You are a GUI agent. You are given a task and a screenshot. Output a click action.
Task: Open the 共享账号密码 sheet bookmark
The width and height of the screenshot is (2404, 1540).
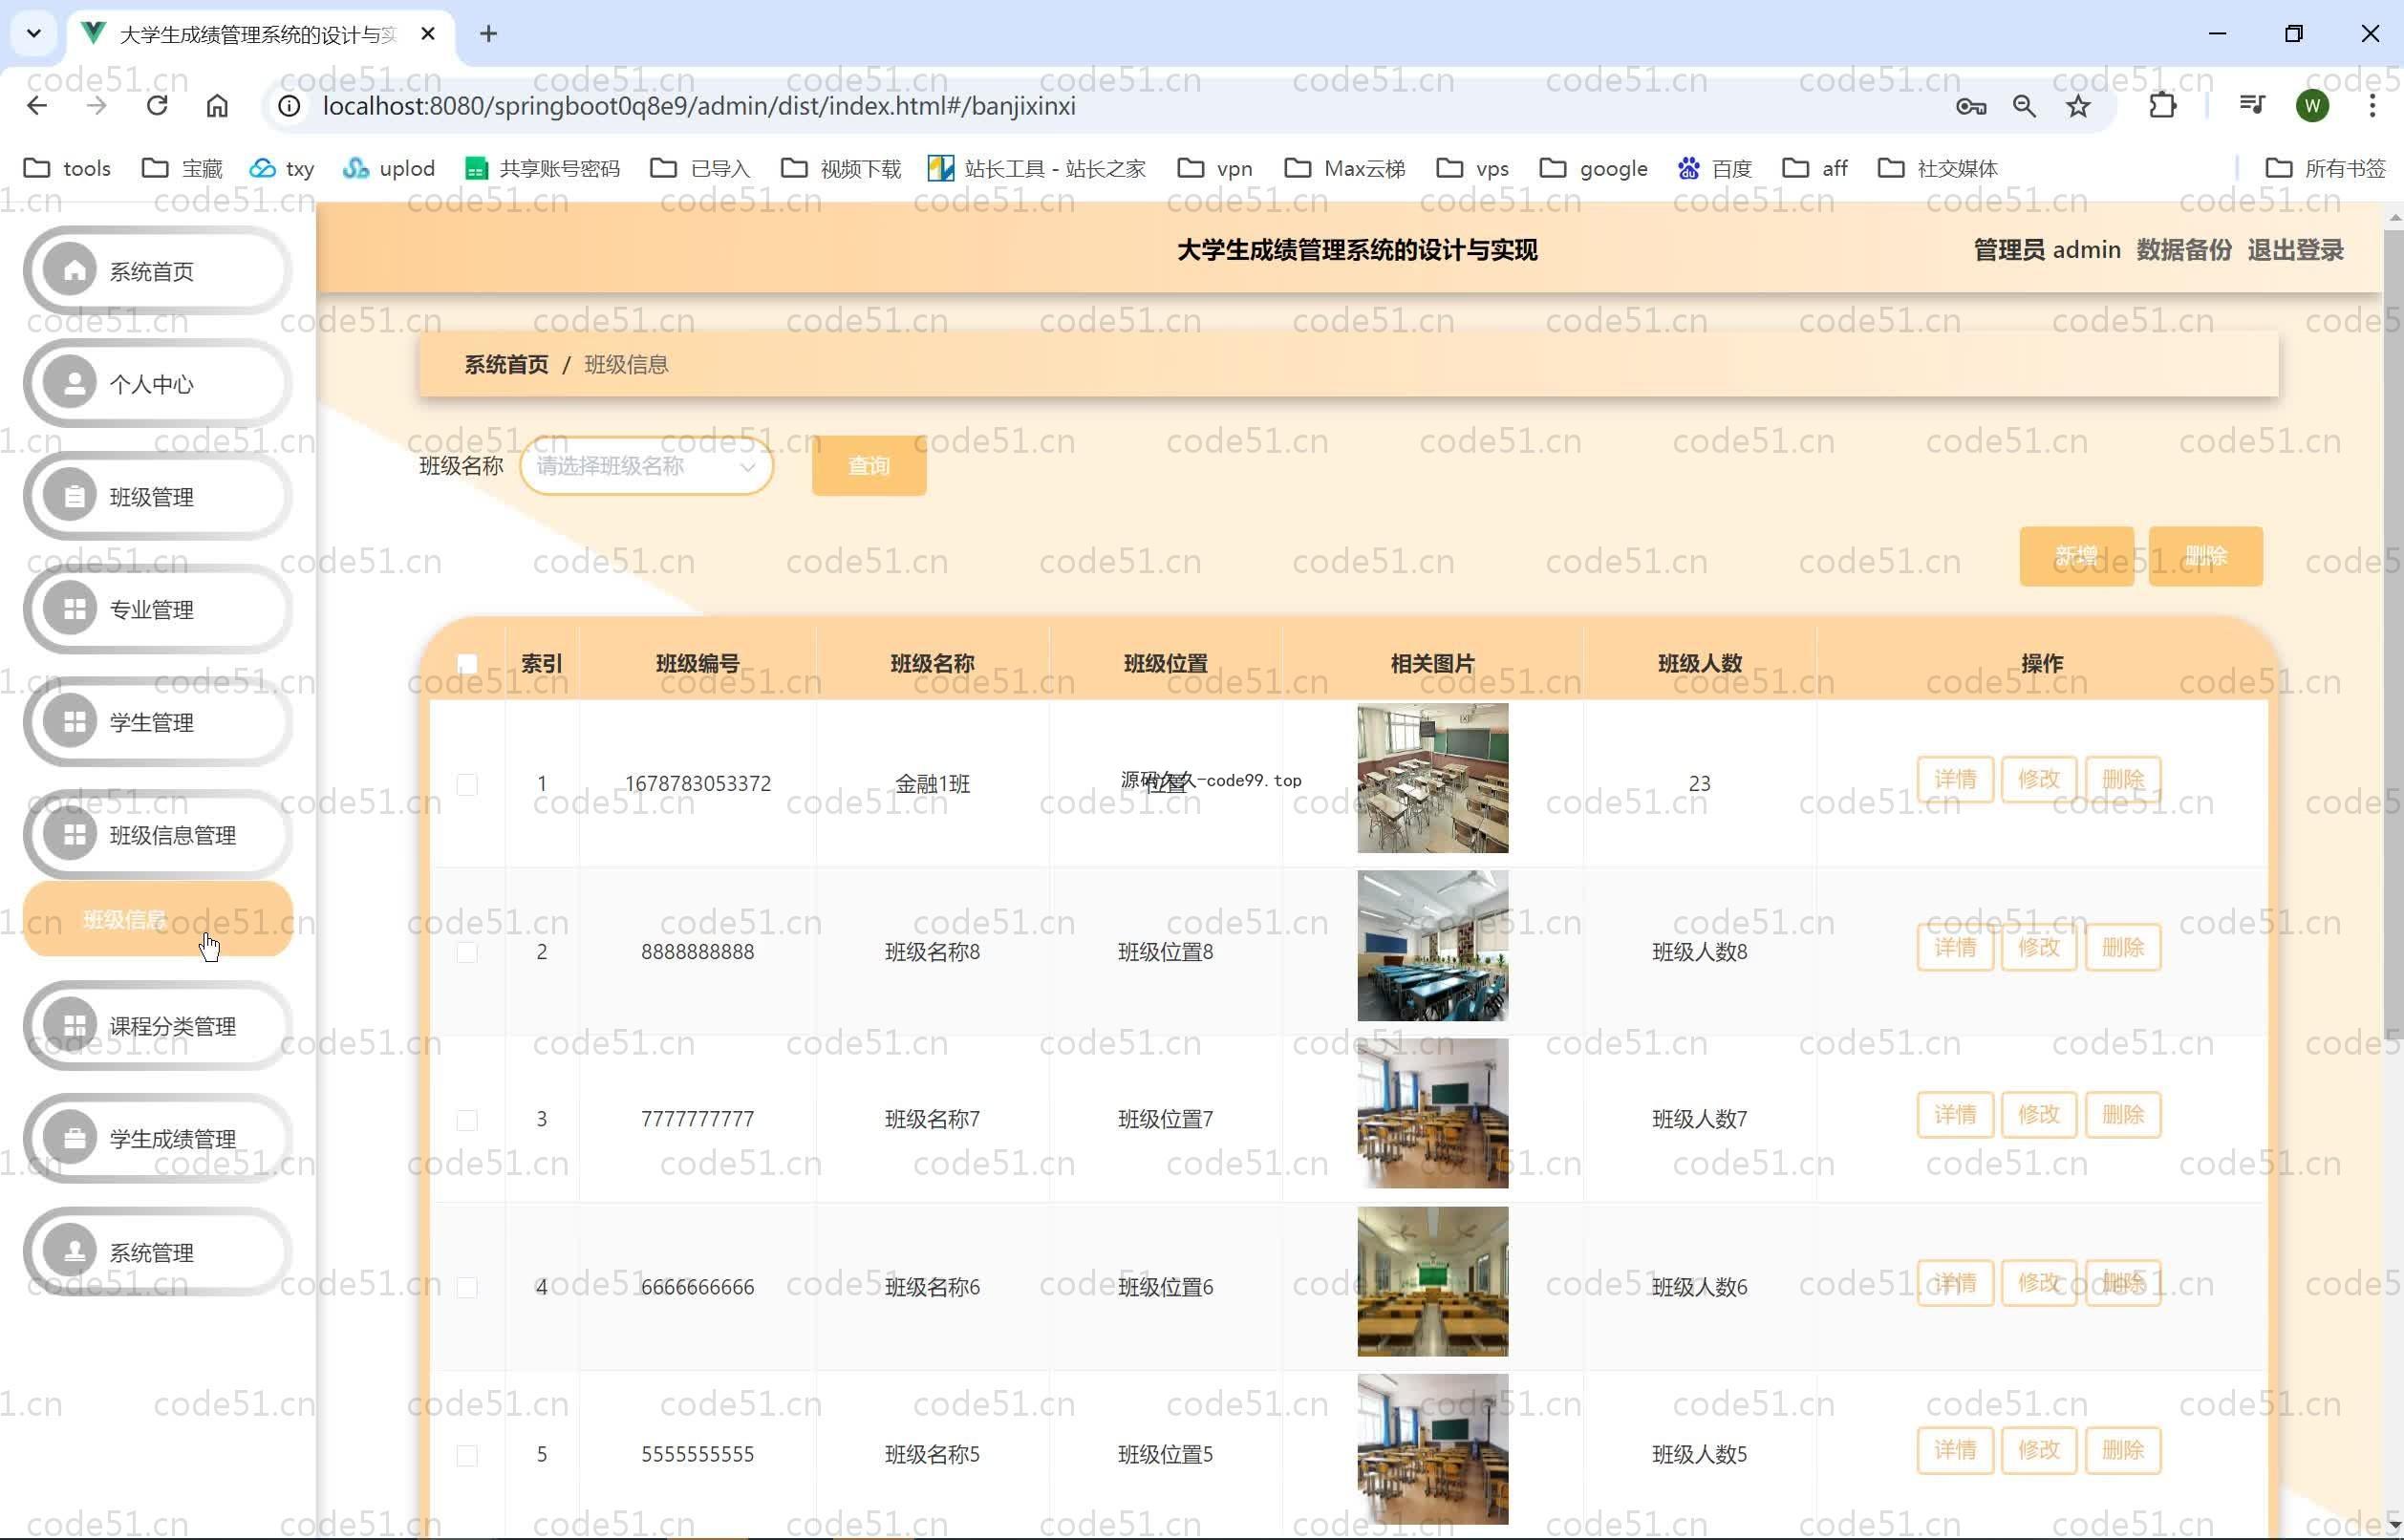pos(542,168)
